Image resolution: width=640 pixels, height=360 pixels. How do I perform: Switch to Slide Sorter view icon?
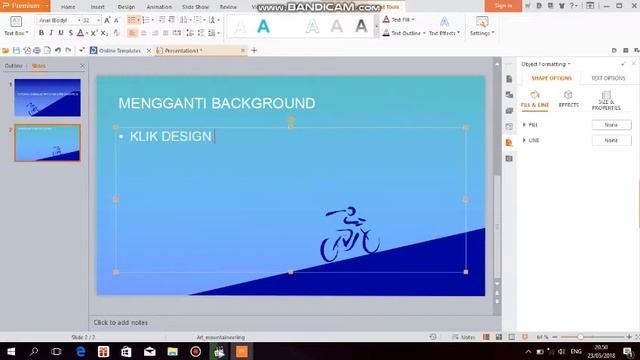point(499,337)
